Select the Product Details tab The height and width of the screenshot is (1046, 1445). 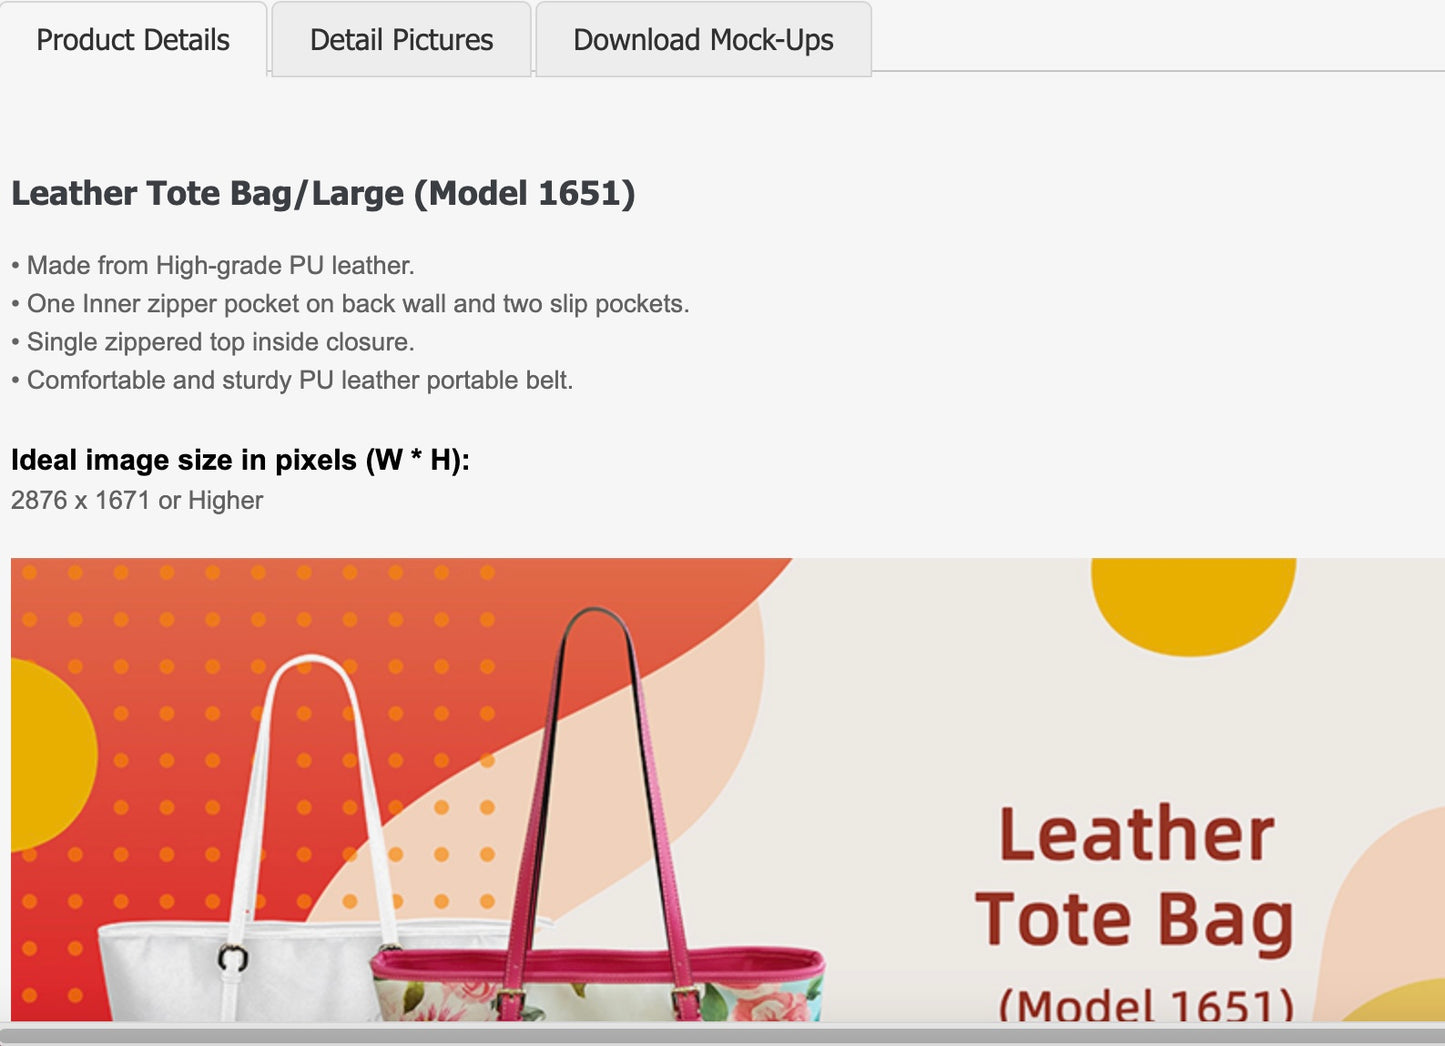click(x=133, y=39)
